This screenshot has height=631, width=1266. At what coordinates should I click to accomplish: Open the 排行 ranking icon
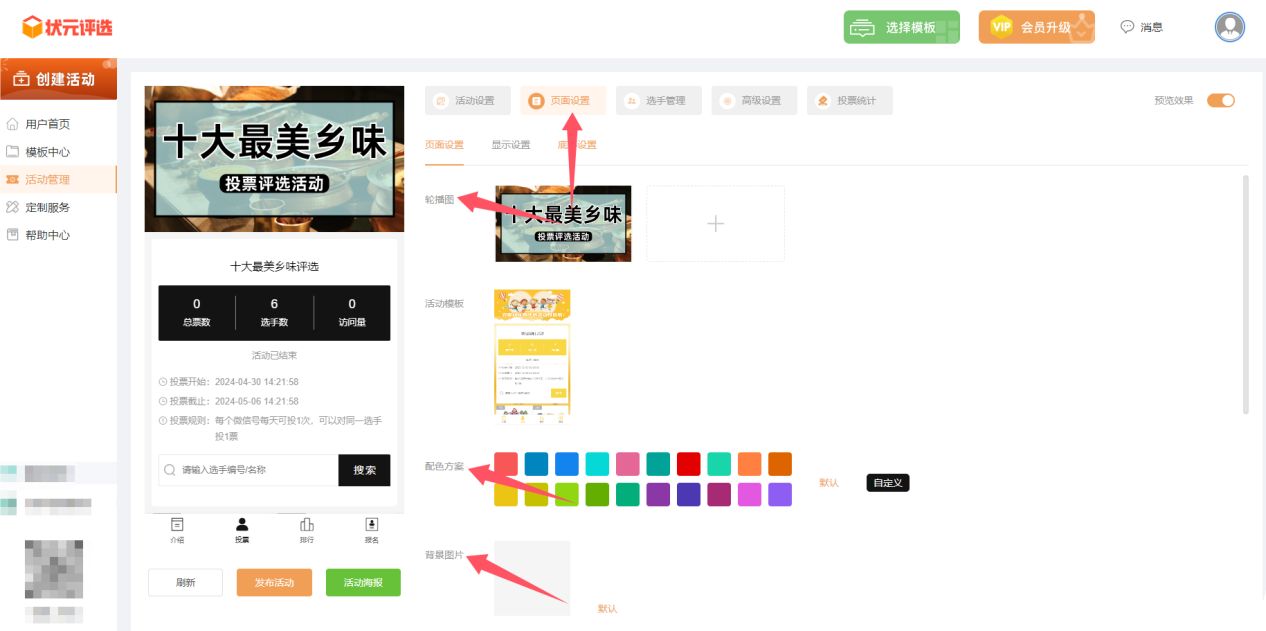[307, 525]
